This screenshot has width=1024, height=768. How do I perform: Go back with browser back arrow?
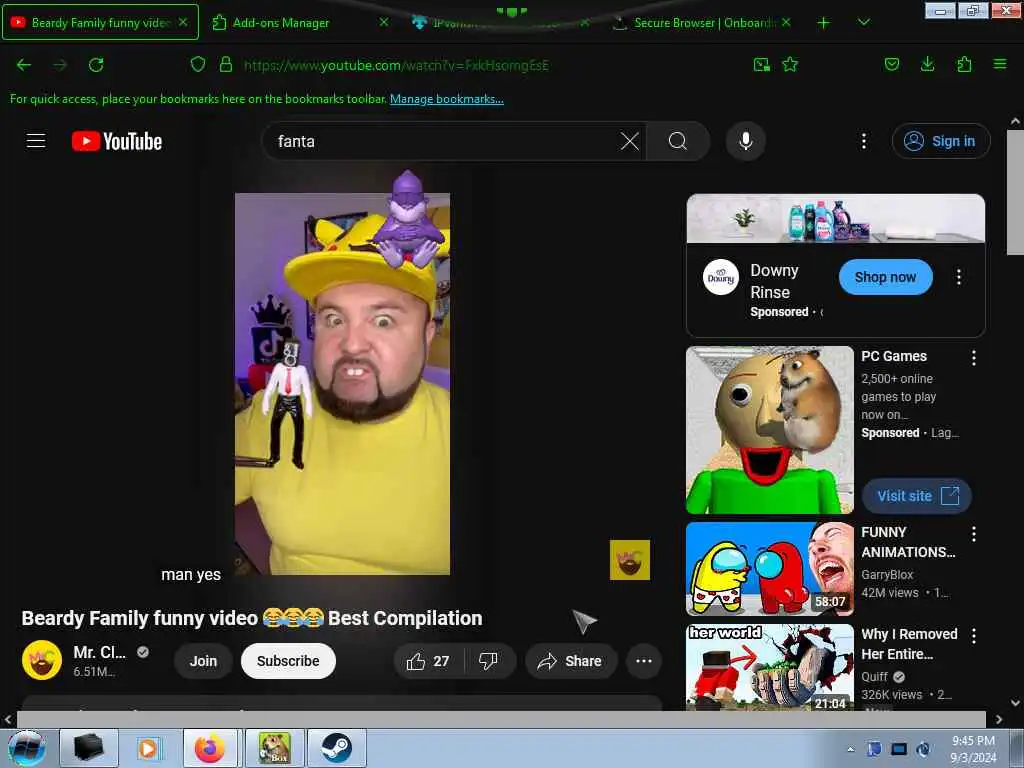coord(24,65)
